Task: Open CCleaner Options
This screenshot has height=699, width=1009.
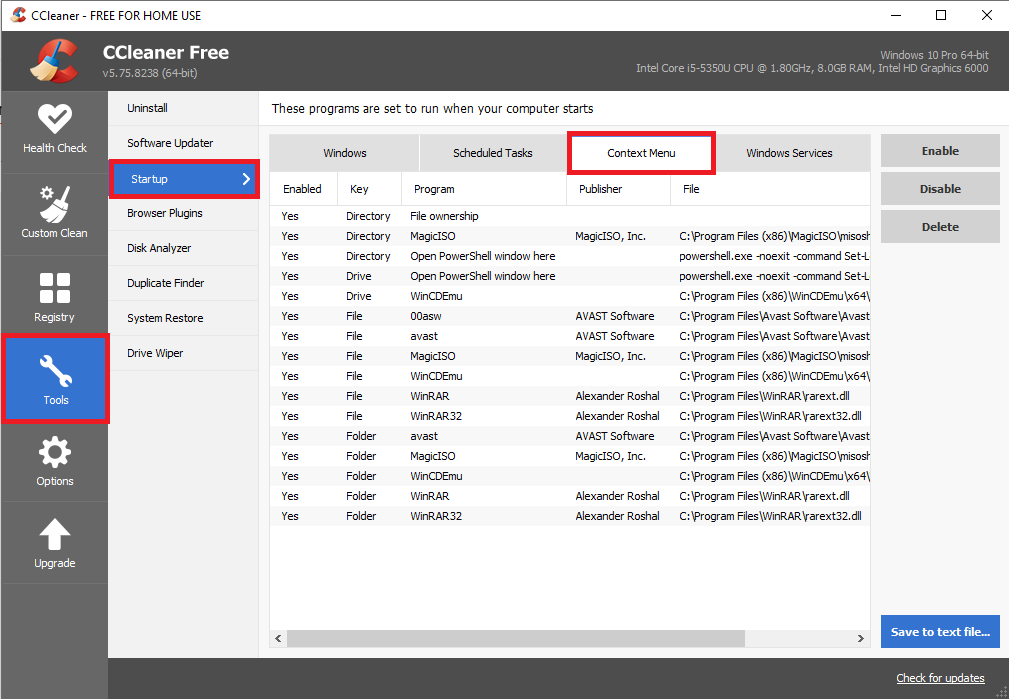Action: coord(55,461)
